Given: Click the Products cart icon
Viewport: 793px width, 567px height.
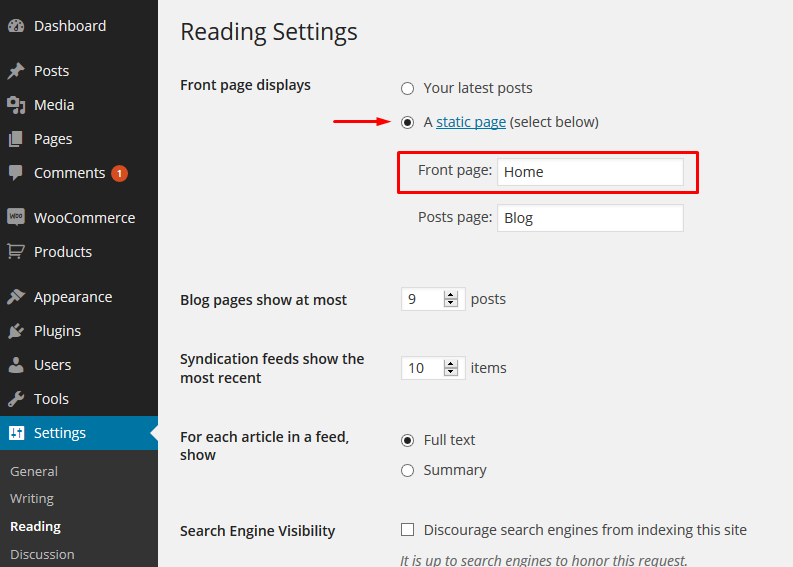Looking at the screenshot, I should [16, 252].
